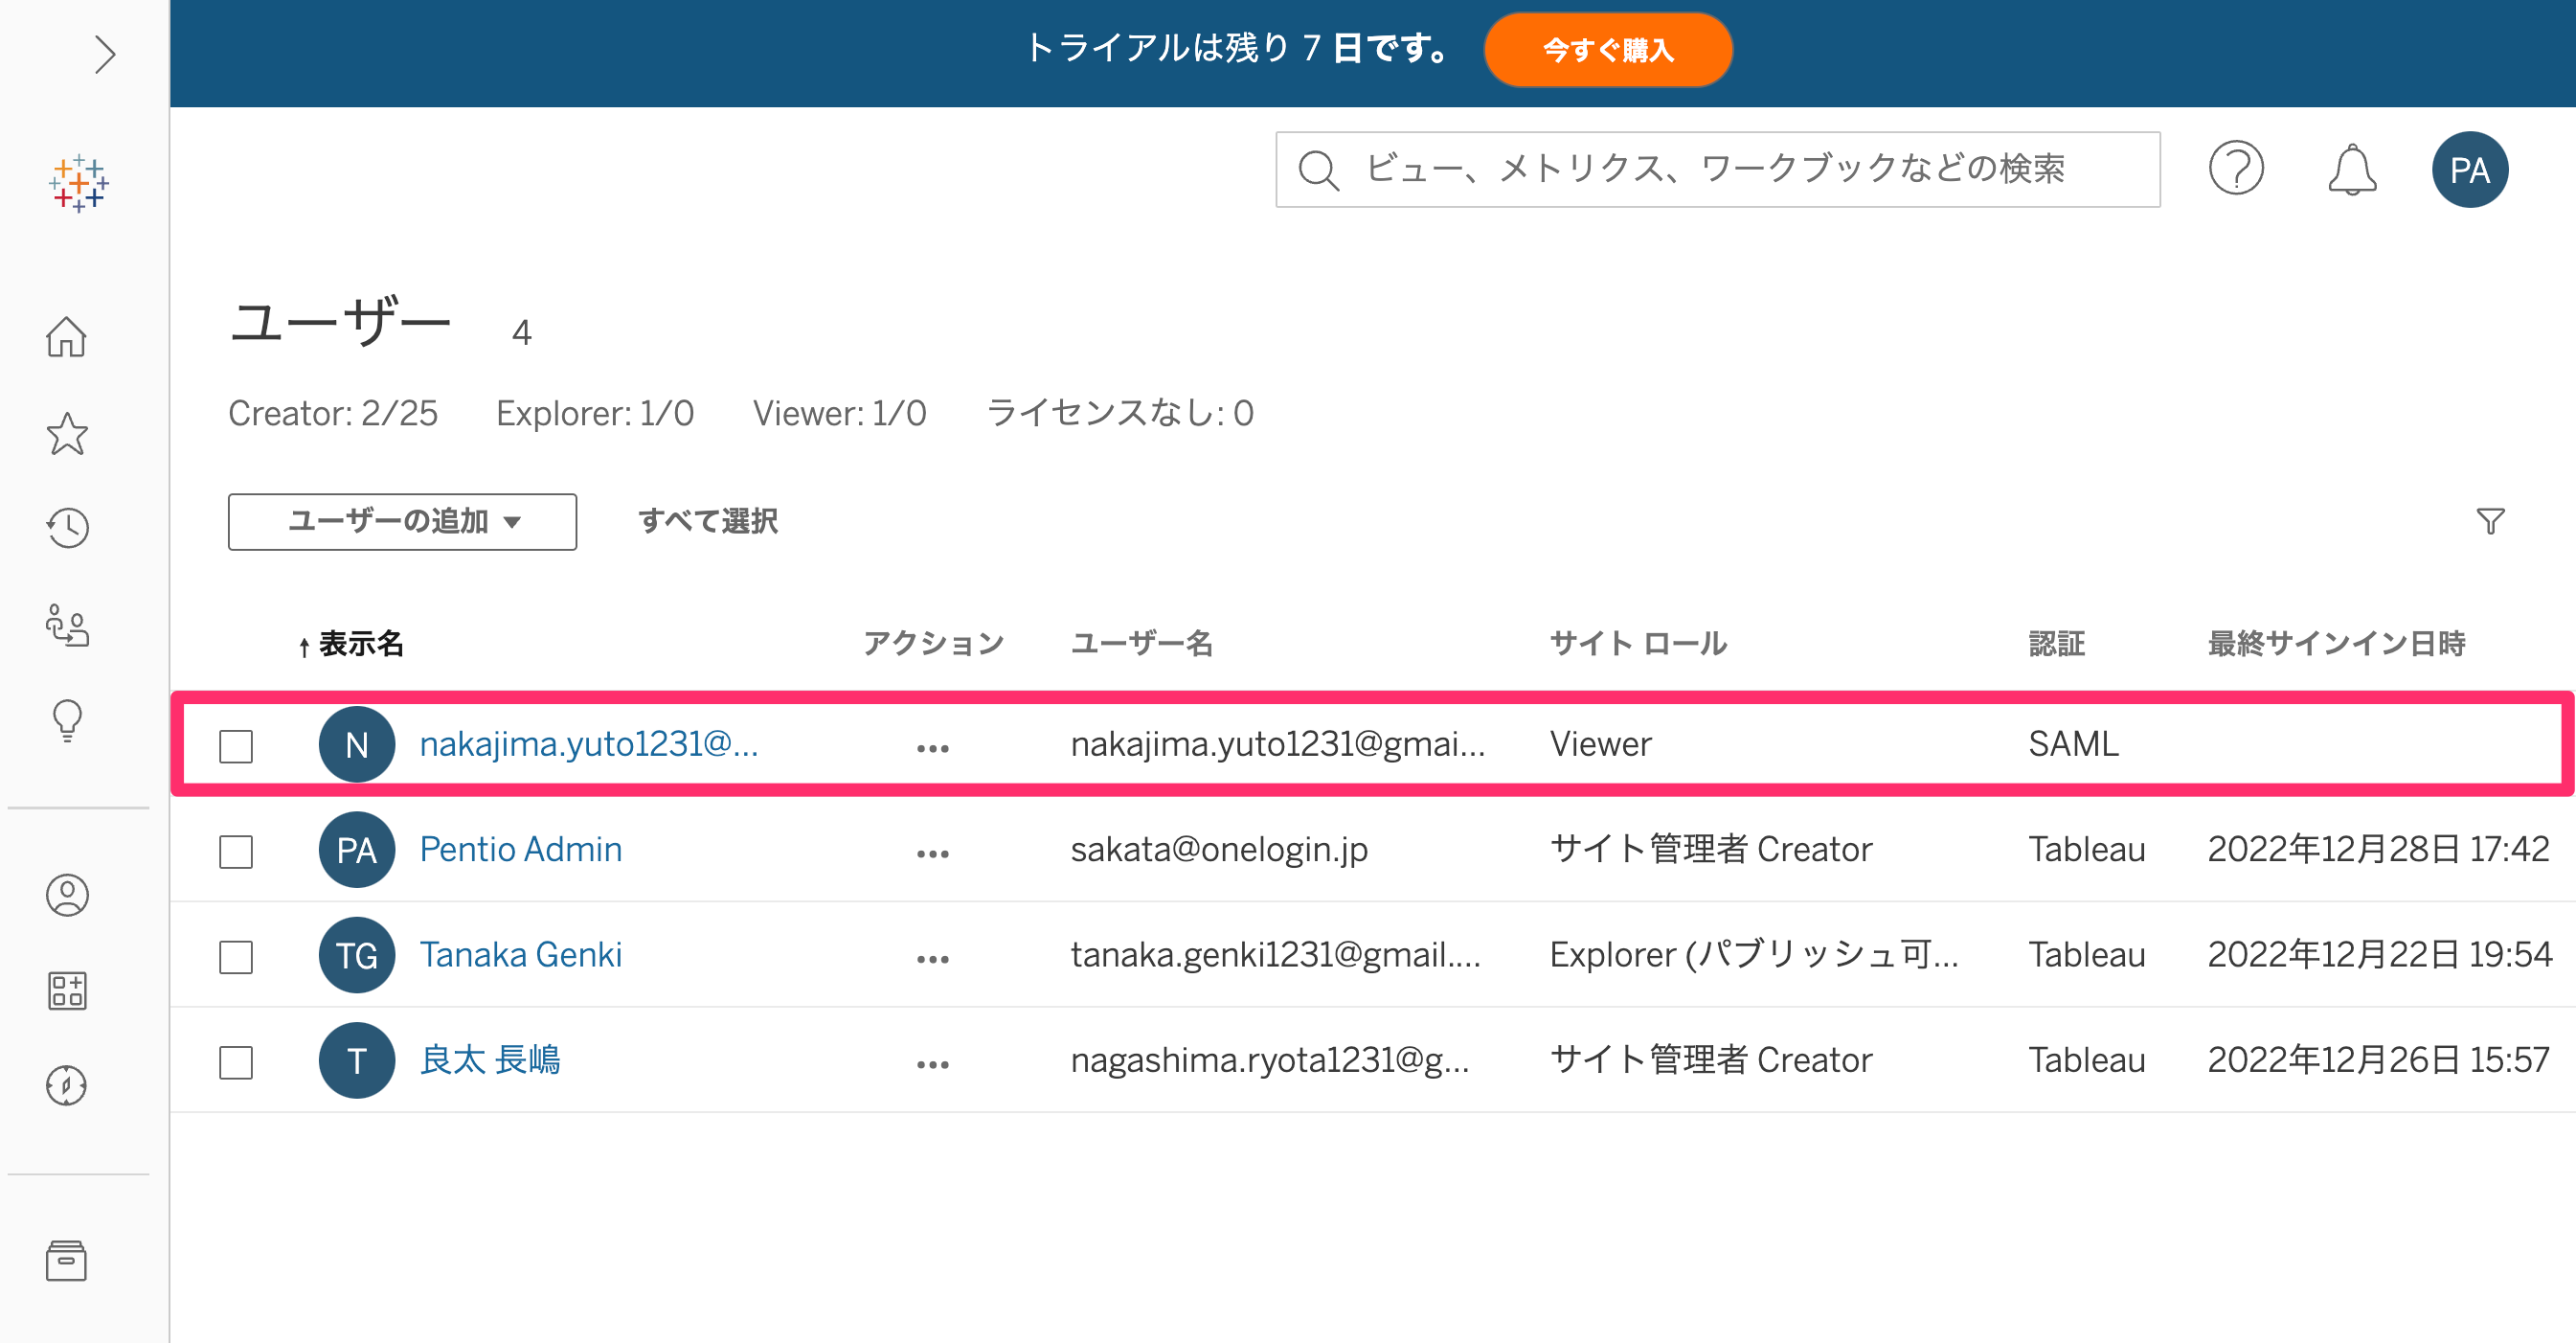Sort by サイト ロール column header
Image resolution: width=2576 pixels, height=1343 pixels.
[1637, 643]
